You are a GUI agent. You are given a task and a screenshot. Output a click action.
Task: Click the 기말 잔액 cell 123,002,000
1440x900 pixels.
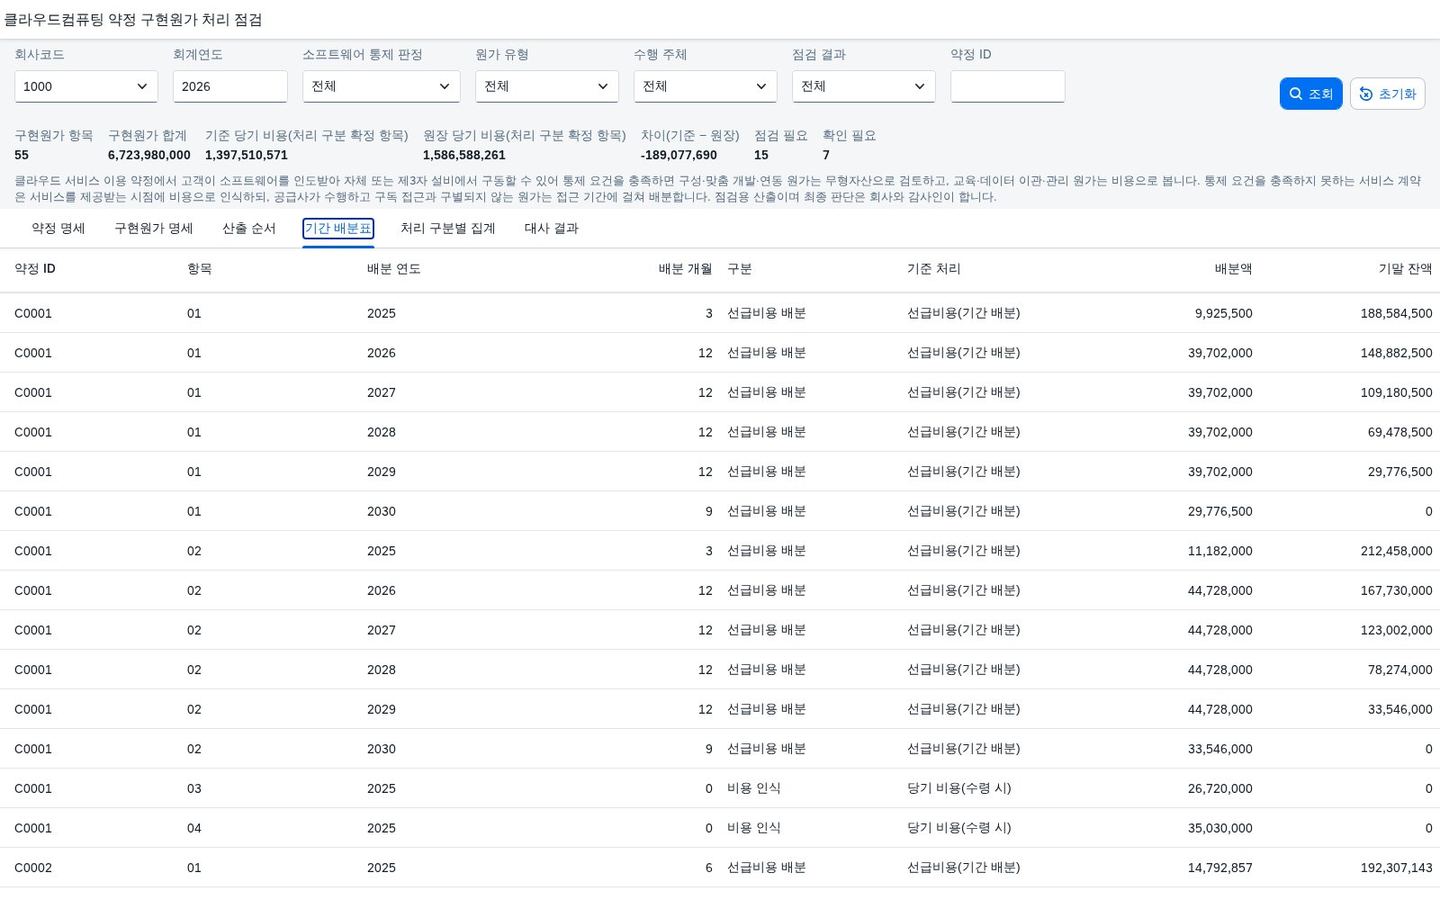click(1396, 630)
